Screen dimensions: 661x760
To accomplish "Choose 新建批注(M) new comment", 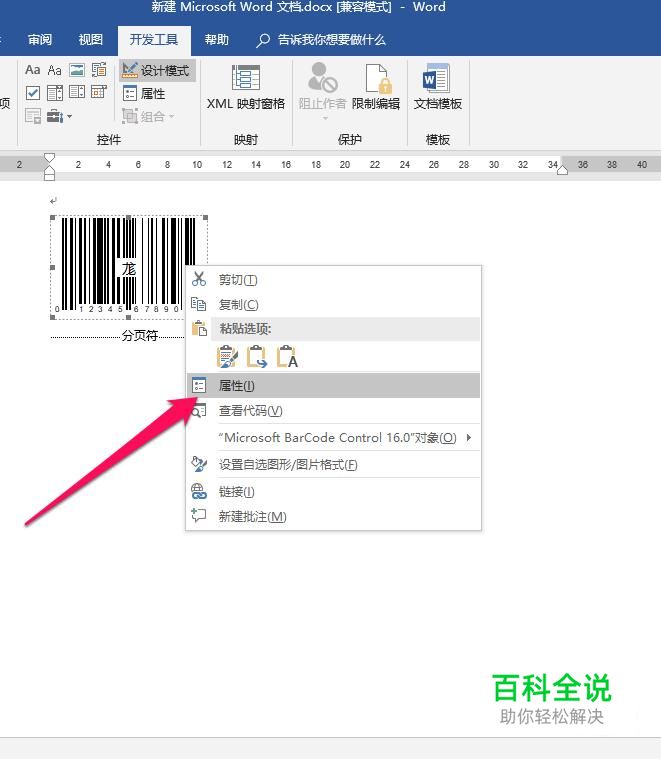I will pos(333,516).
